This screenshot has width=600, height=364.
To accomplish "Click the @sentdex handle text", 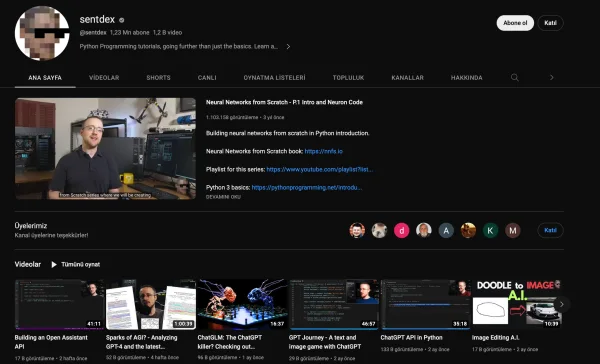I will coord(93,33).
